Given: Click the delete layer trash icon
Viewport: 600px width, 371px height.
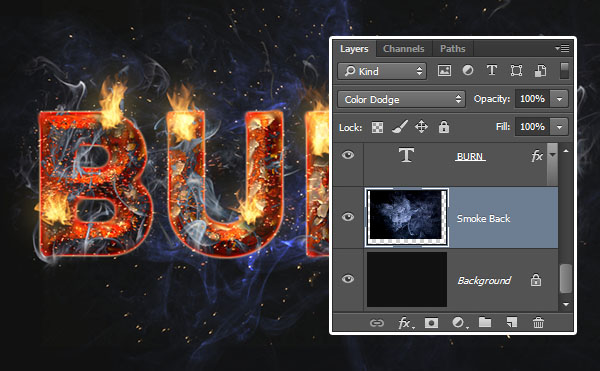Looking at the screenshot, I should tap(538, 323).
